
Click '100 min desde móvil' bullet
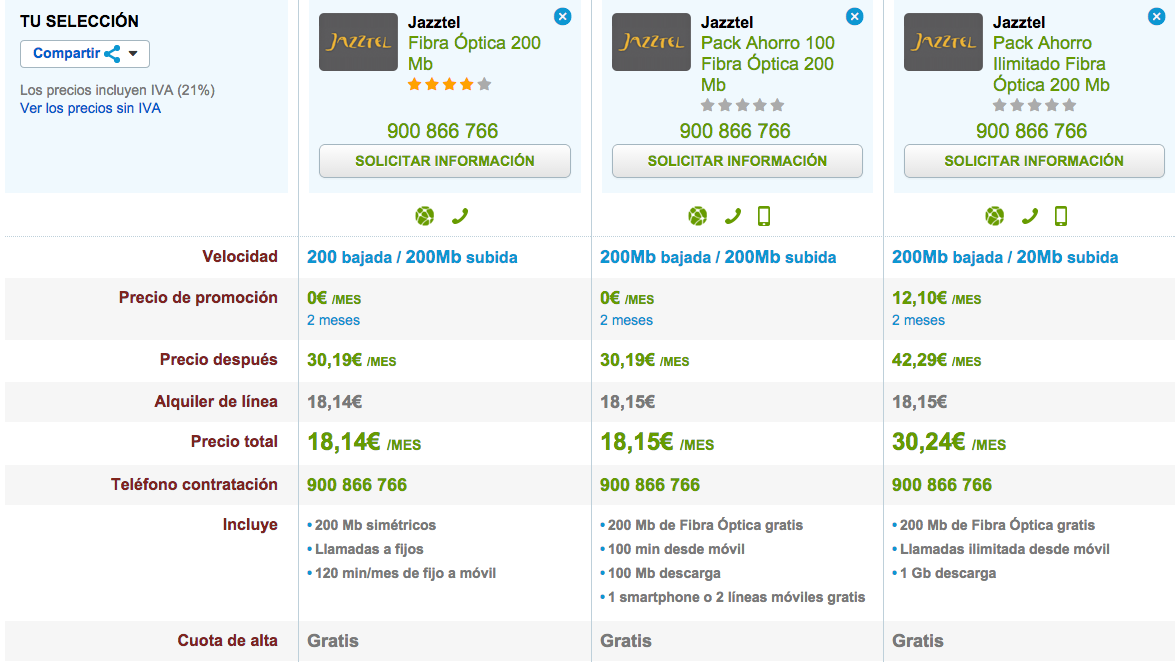(677, 550)
